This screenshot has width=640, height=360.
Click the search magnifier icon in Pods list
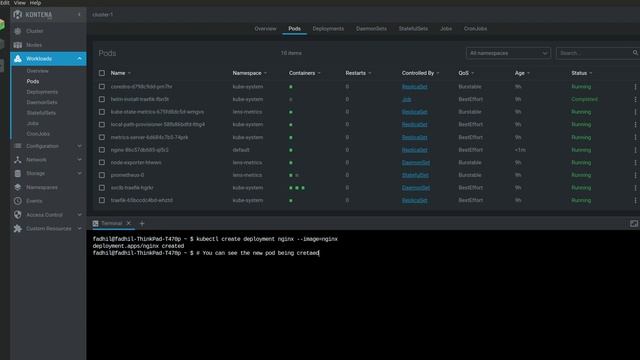click(635, 53)
